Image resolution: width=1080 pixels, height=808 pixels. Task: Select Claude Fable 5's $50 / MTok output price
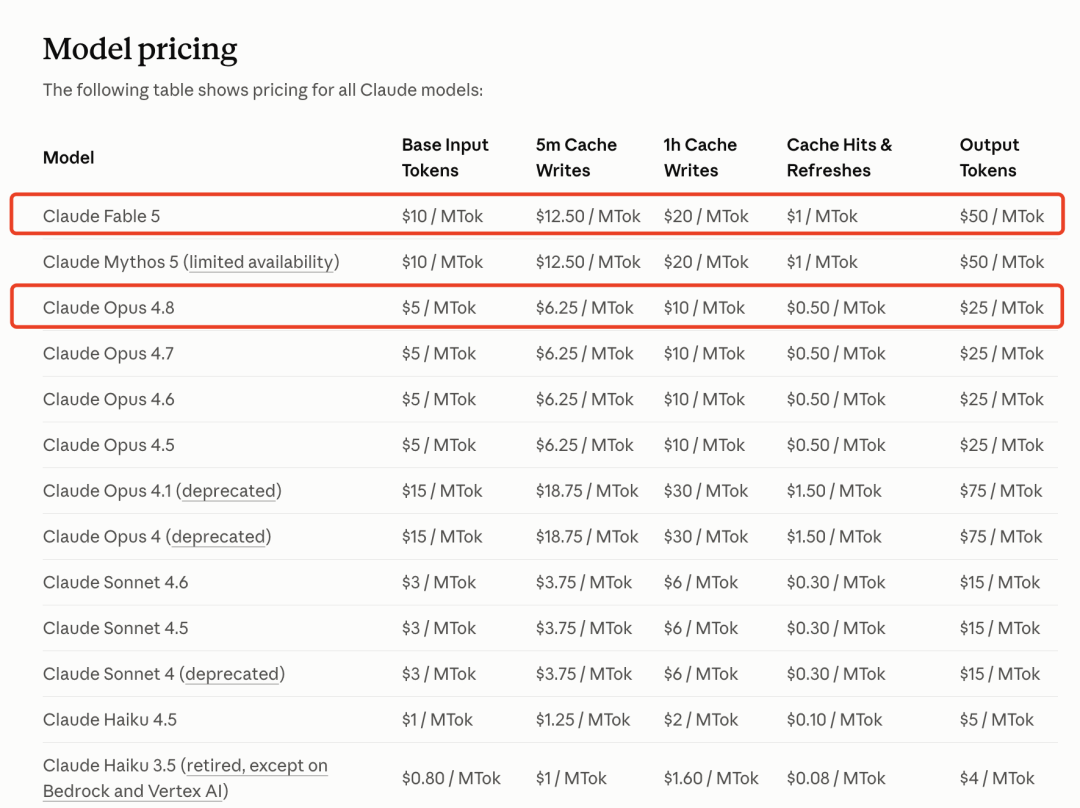point(1001,216)
